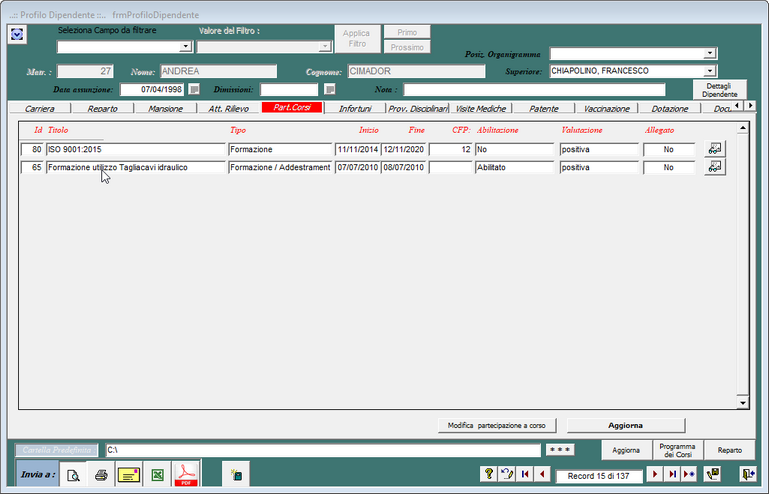
Task: Go to next record arrow icon
Action: pyautogui.click(x=655, y=474)
